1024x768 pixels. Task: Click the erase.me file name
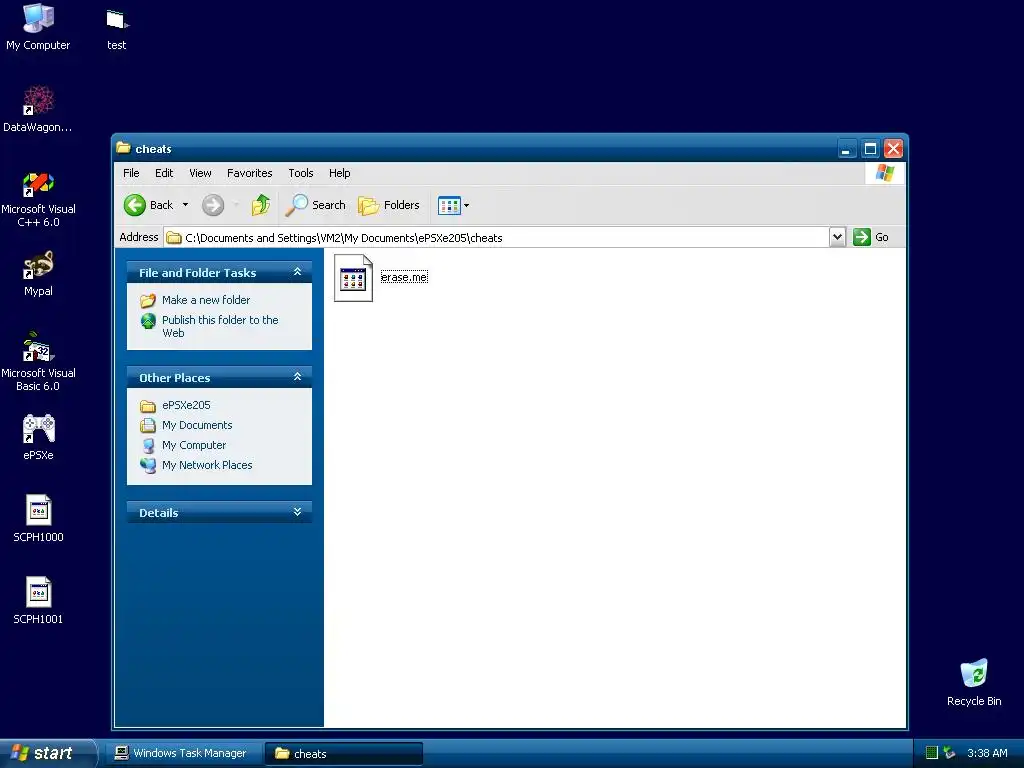coord(404,277)
